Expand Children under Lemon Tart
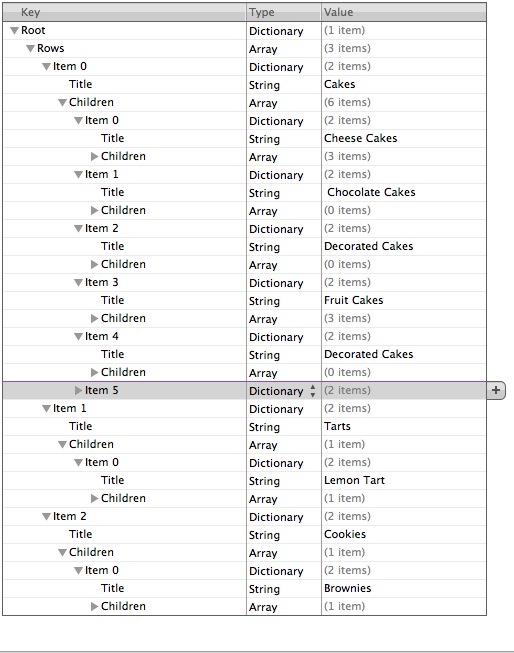 click(95, 498)
